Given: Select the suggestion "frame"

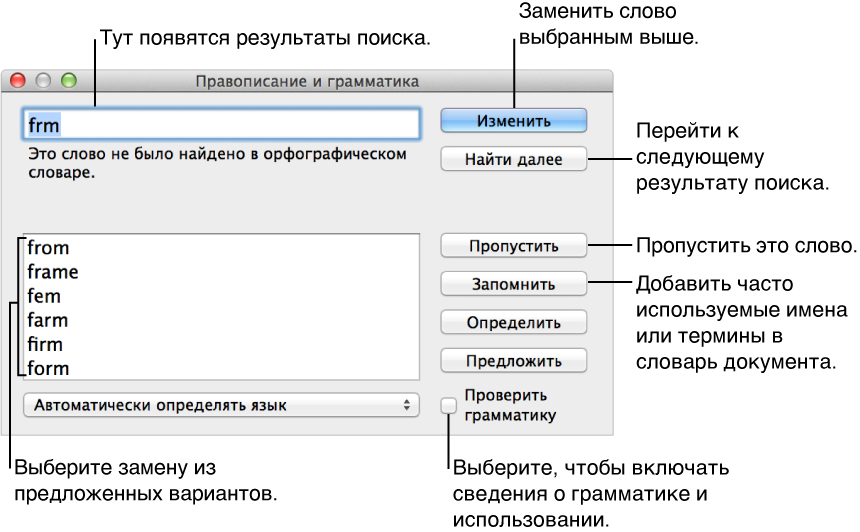Looking at the screenshot, I should click(x=53, y=272).
